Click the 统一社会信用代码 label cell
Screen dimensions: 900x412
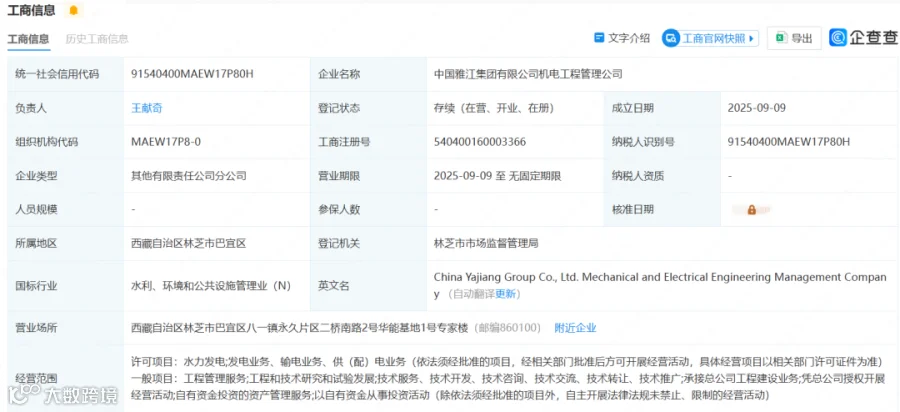(65, 74)
